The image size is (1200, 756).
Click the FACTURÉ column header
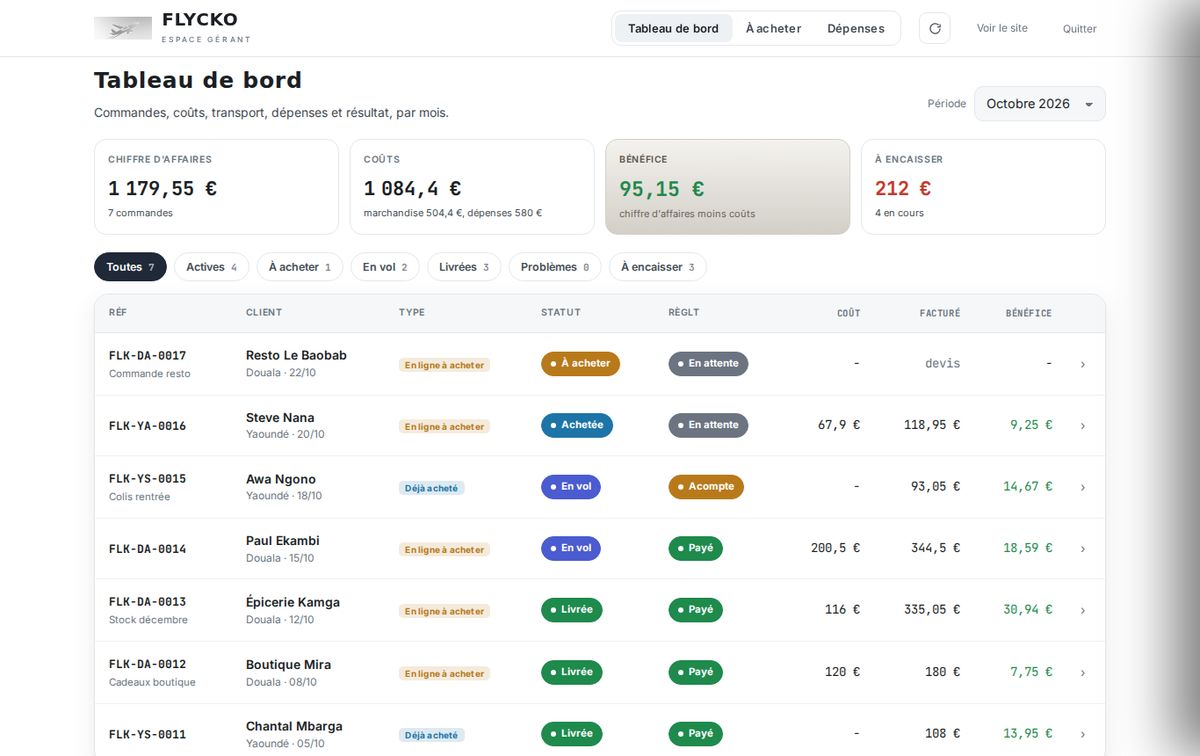(x=940, y=313)
